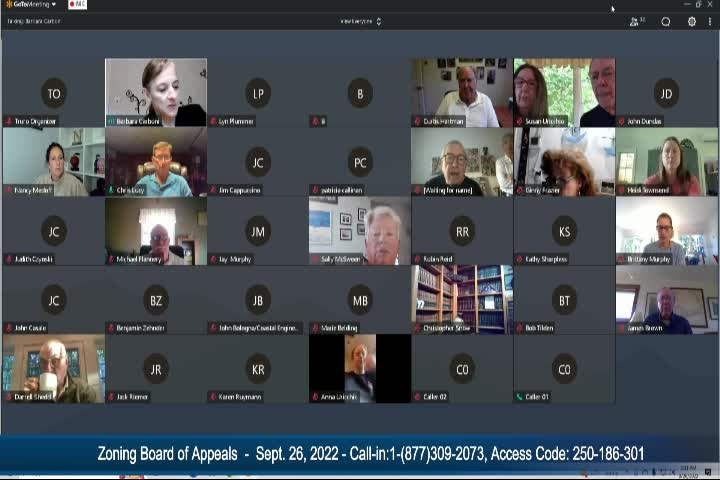Expand the View Everyone layout selector
This screenshot has width=720, height=480.
[x=361, y=21]
